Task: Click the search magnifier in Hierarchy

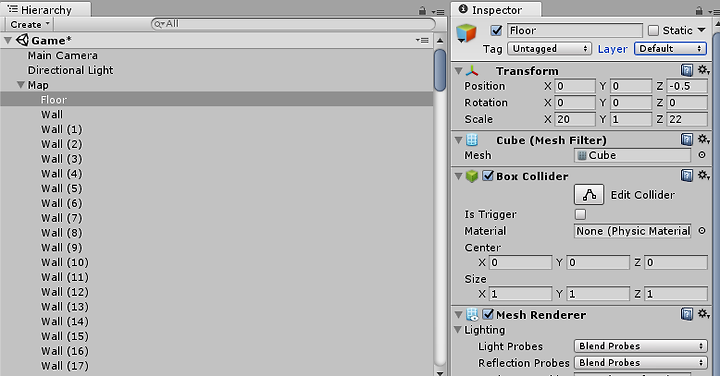Action: click(158, 24)
